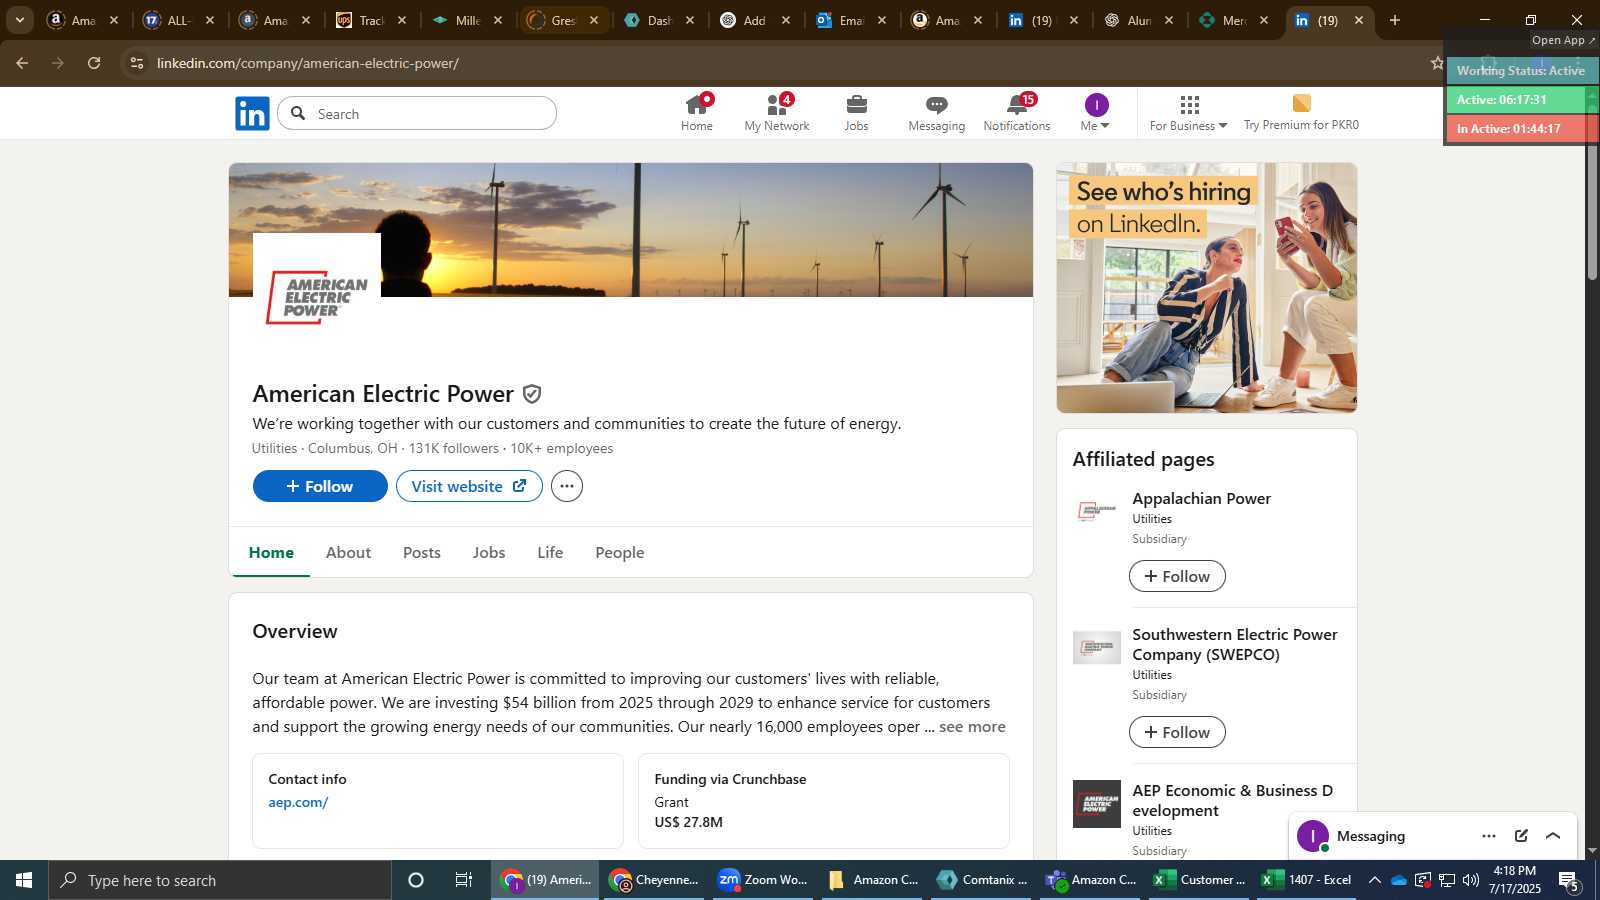The image size is (1600, 900).
Task: Click the 10K+ employees link
Action: pos(561,448)
